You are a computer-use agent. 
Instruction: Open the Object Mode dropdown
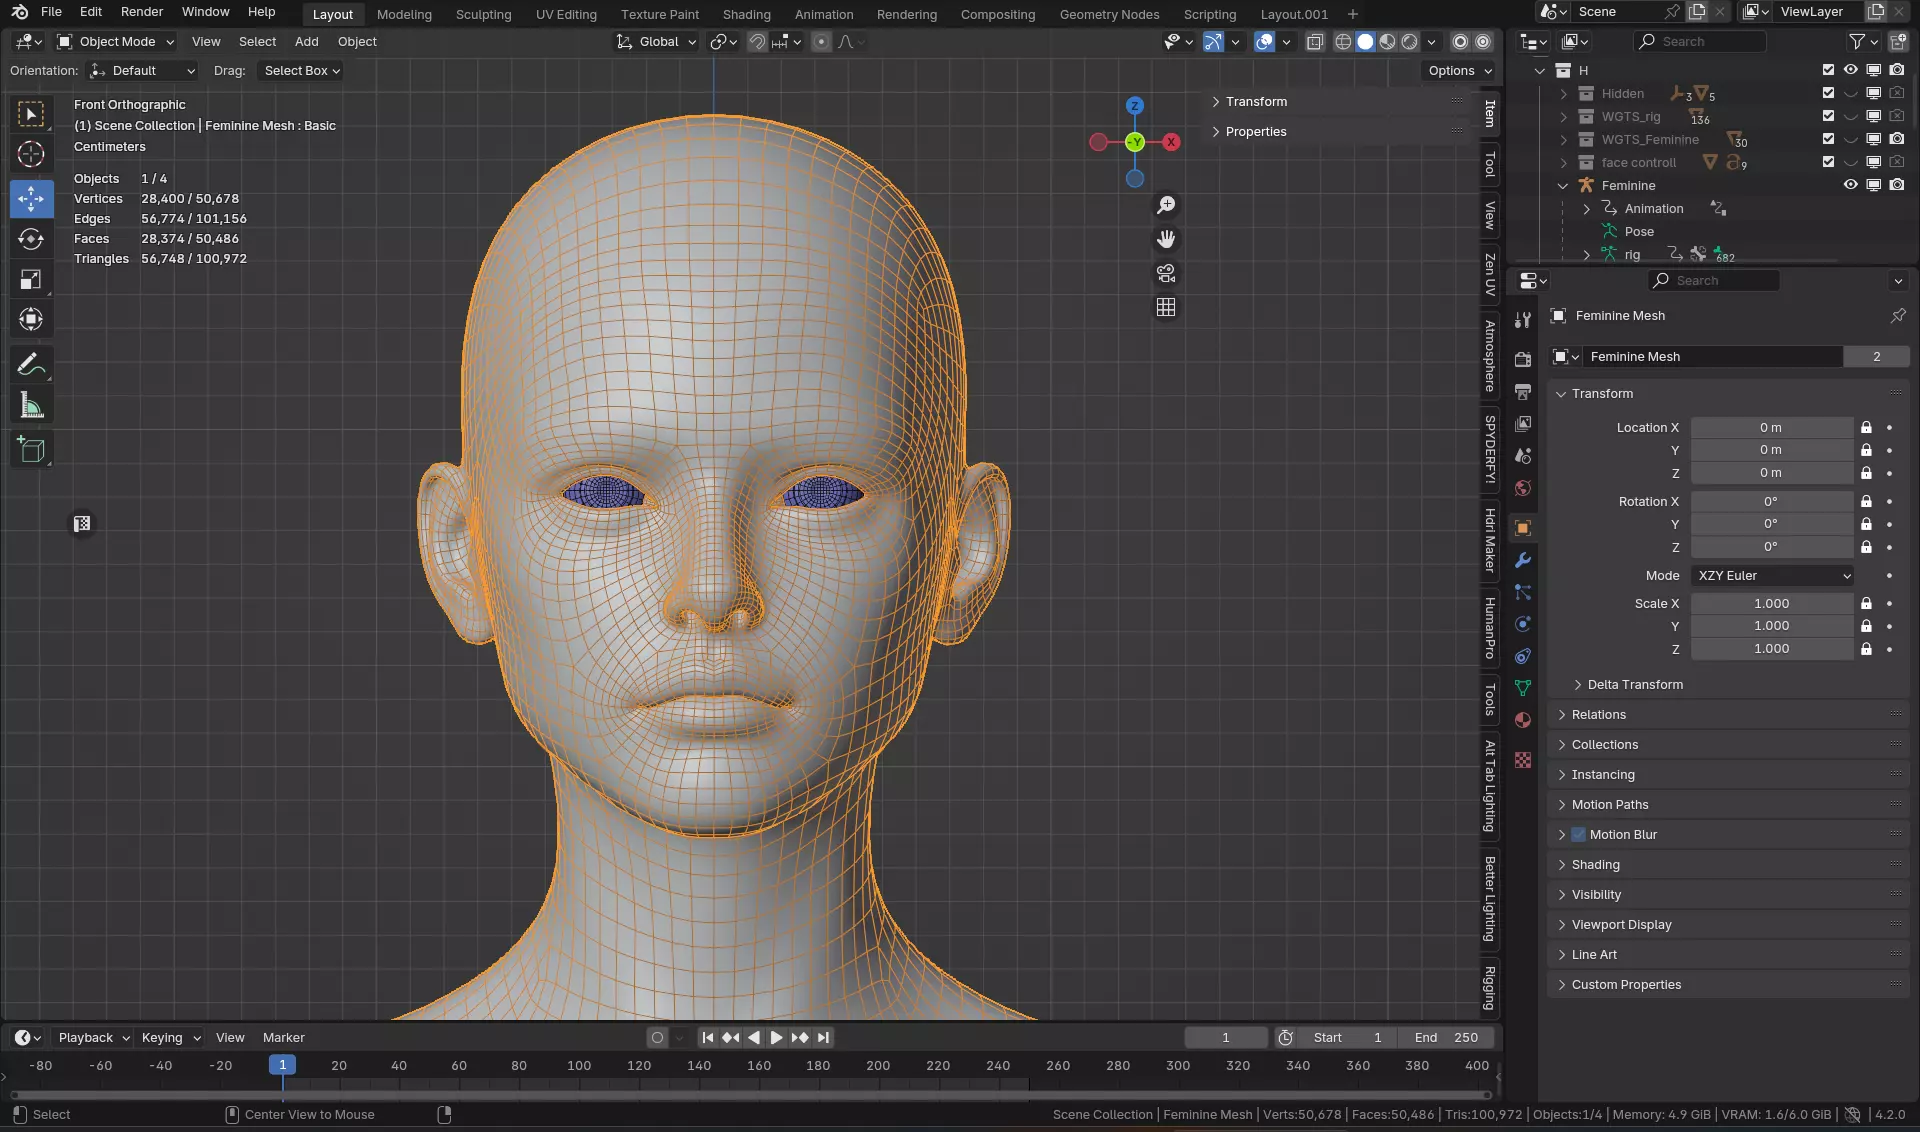tap(116, 42)
